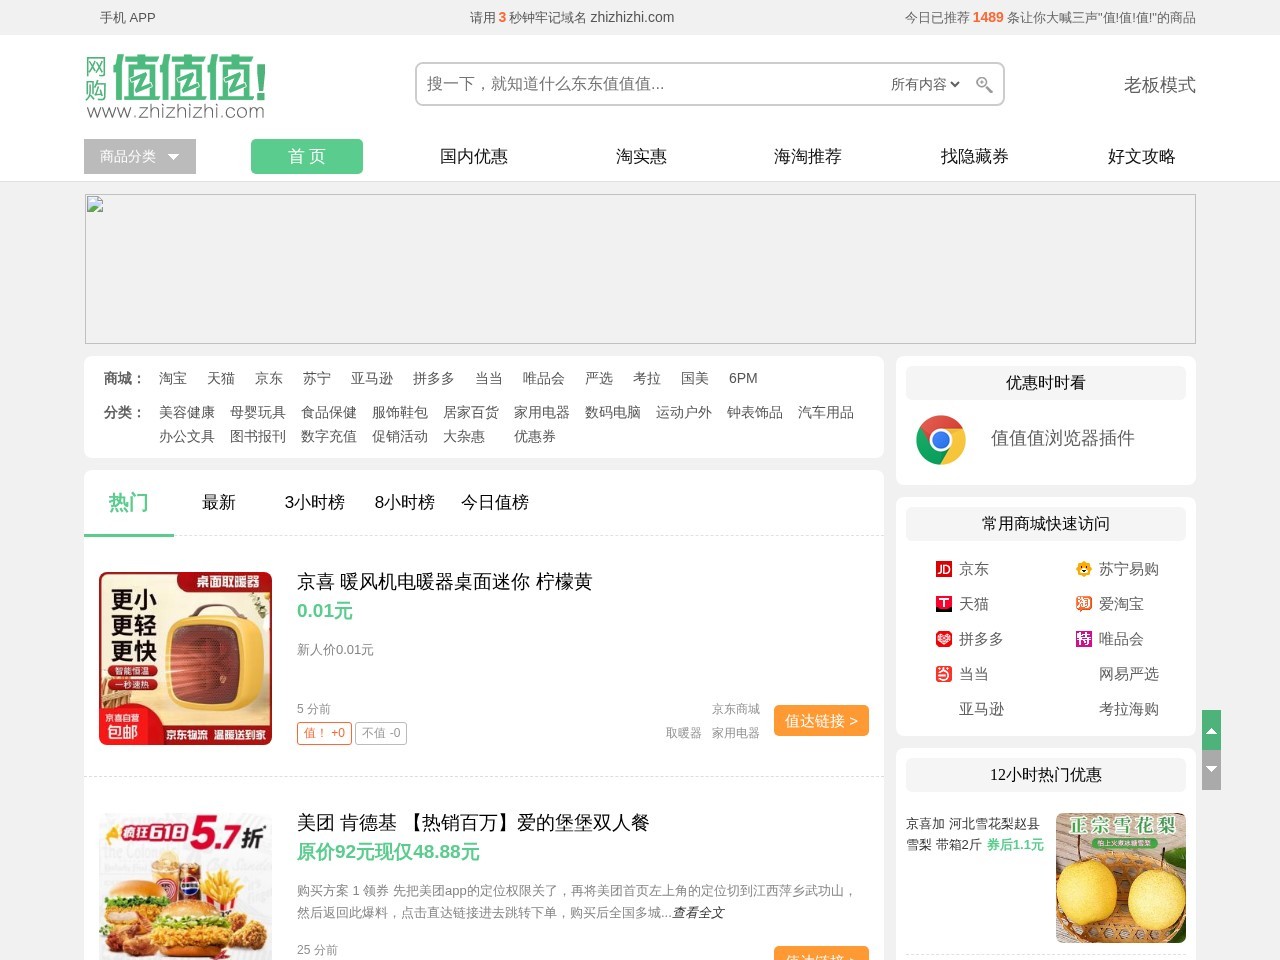Click the upward arrow on right scroller
Viewport: 1280px width, 960px height.
pos(1211,730)
